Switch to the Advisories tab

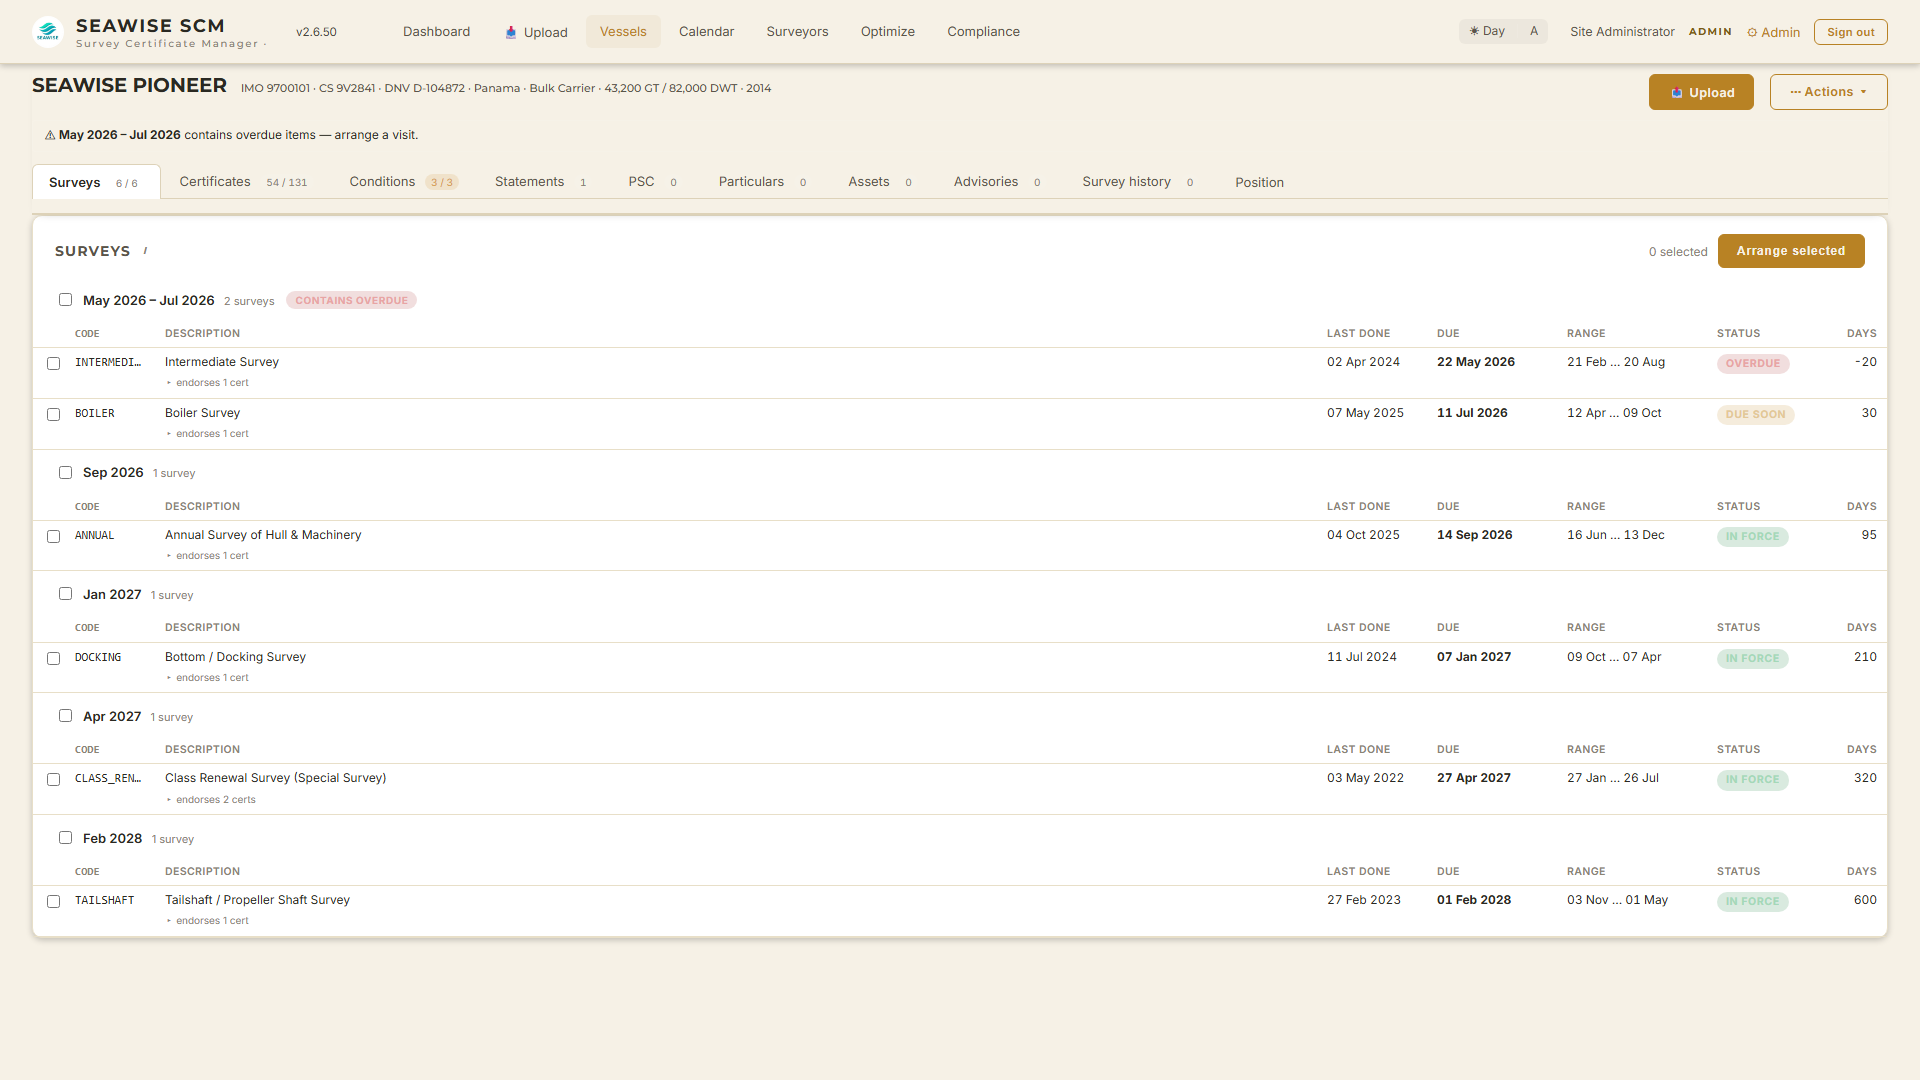tap(997, 182)
